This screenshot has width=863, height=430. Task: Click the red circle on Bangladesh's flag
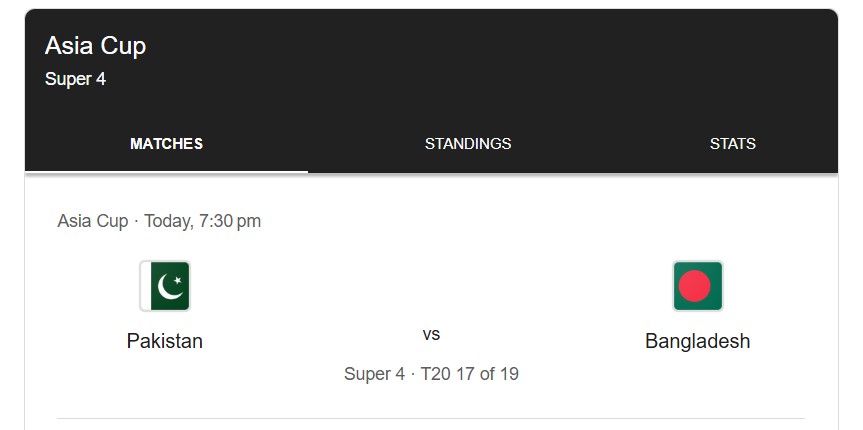pos(695,287)
